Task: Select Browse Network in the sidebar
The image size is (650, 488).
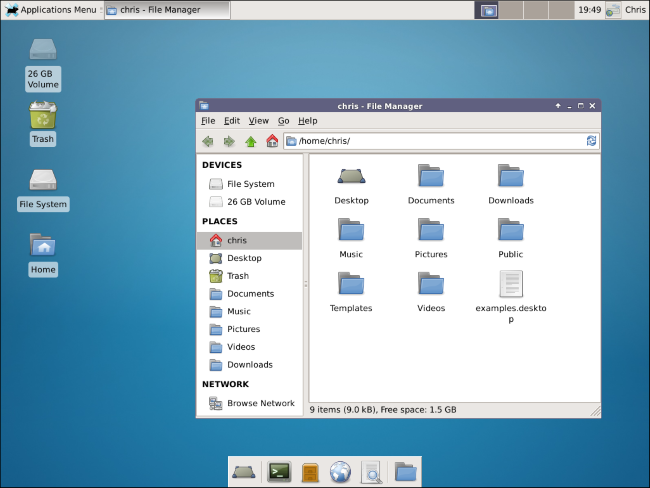Action: 259,403
